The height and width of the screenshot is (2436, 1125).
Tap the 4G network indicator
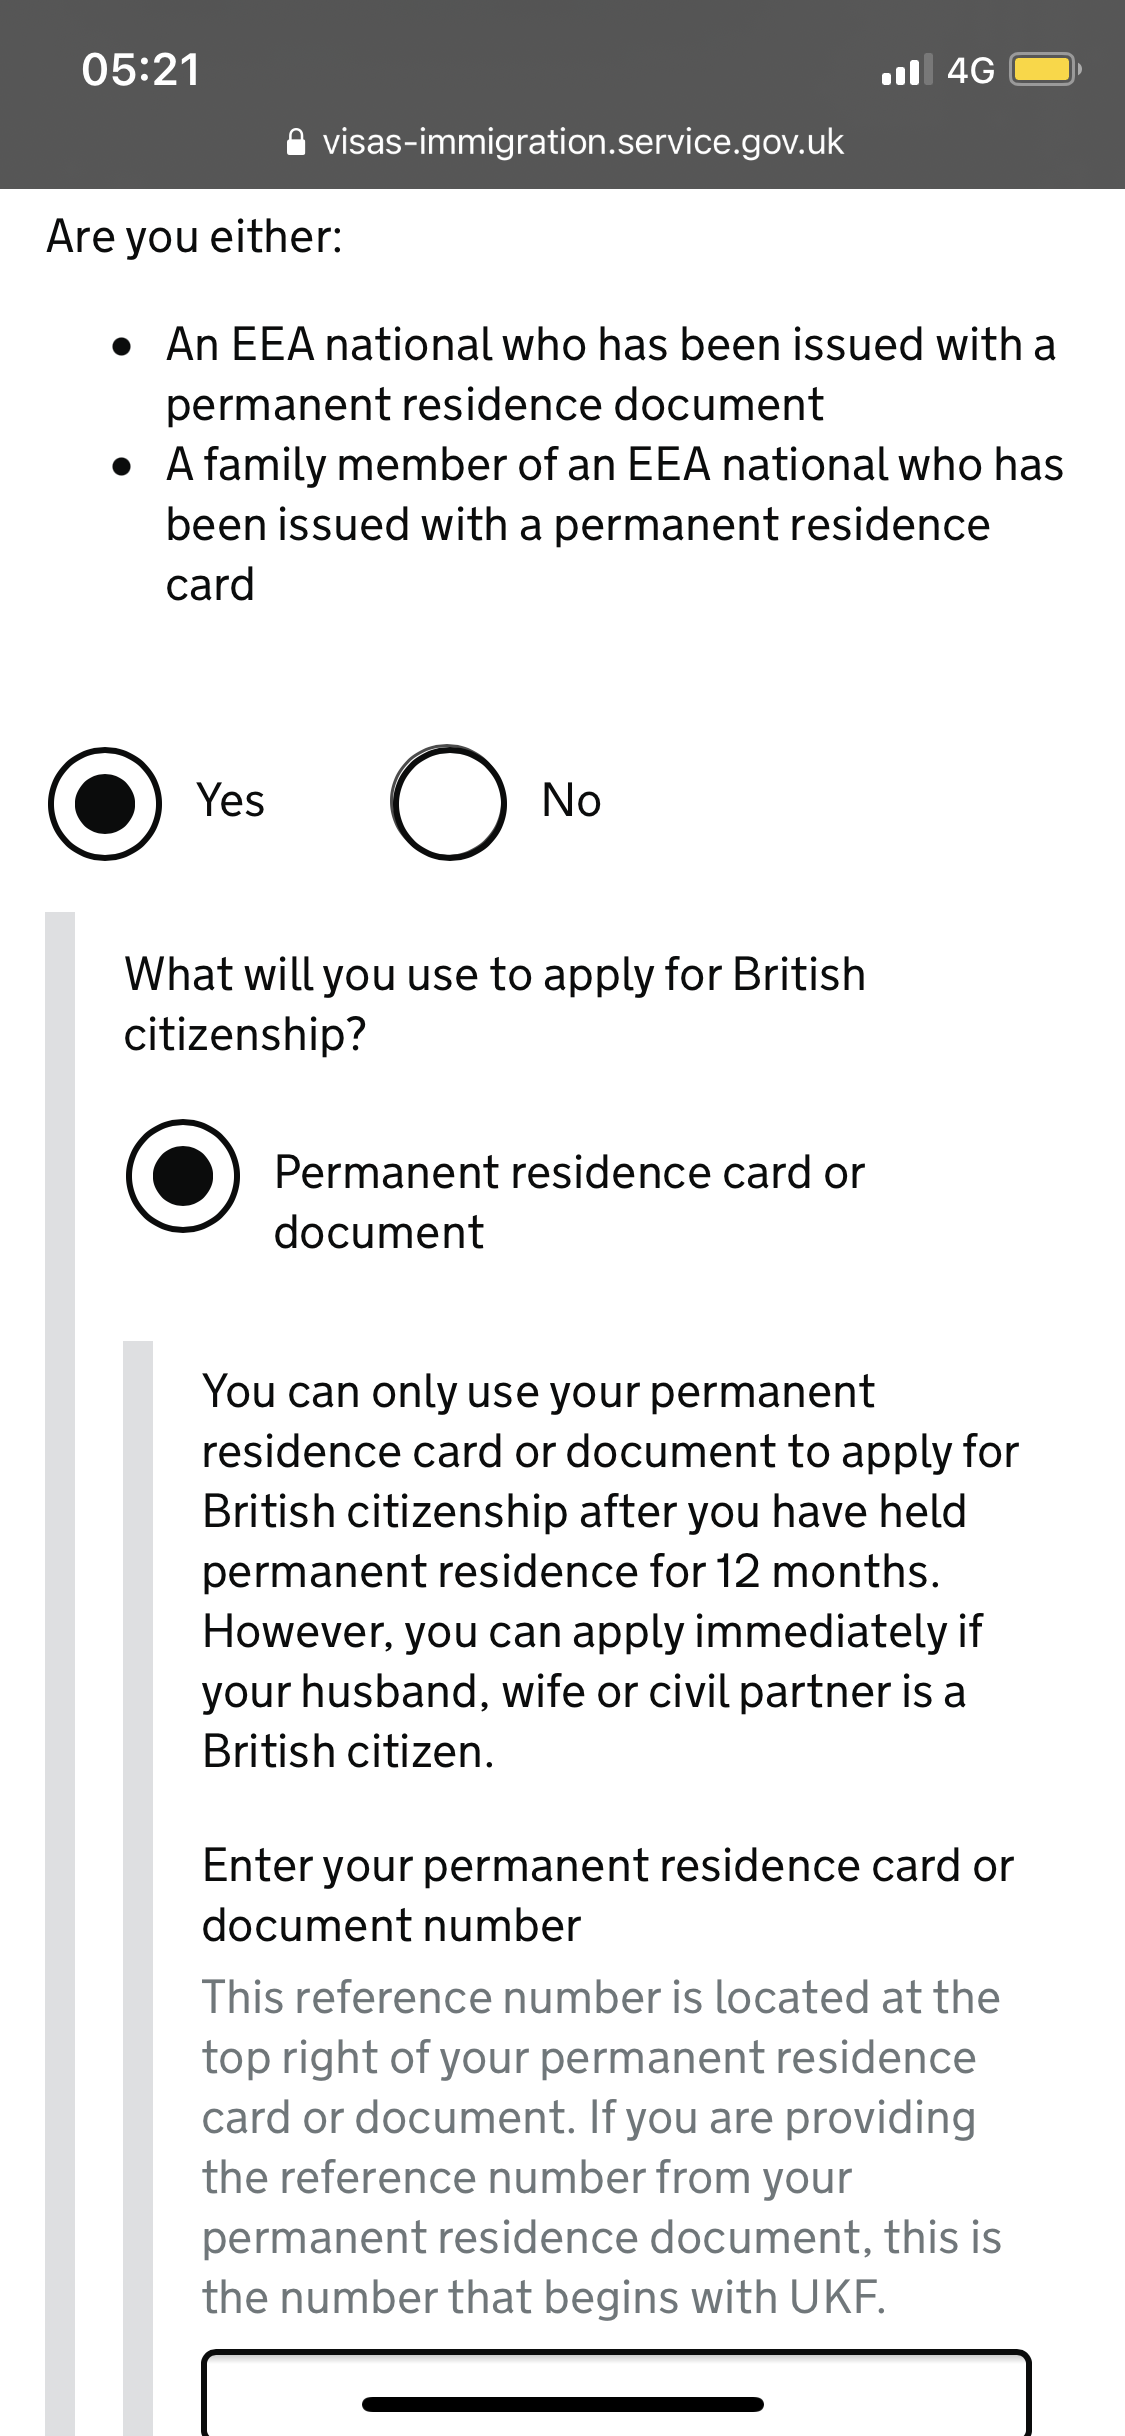pos(970,70)
